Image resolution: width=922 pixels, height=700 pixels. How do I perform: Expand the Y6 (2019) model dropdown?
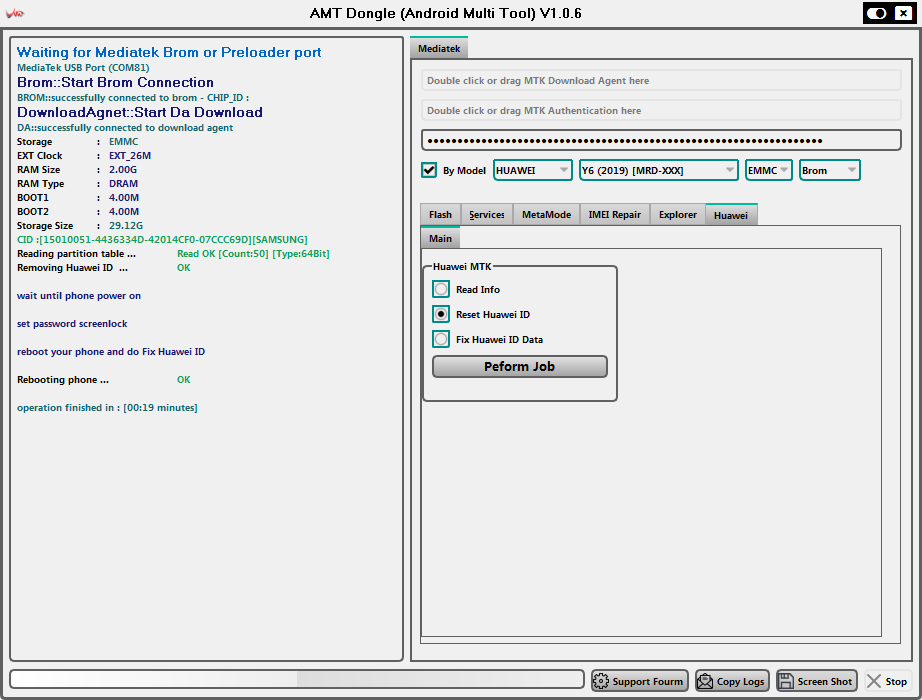658,170
